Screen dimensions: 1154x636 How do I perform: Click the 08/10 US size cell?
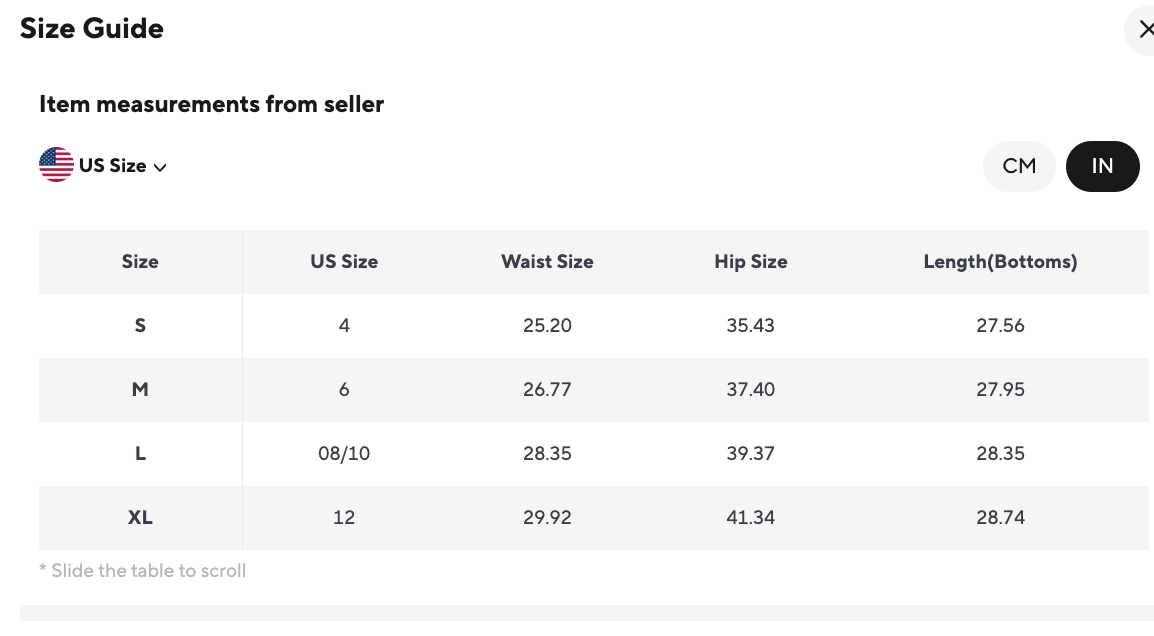click(x=344, y=454)
